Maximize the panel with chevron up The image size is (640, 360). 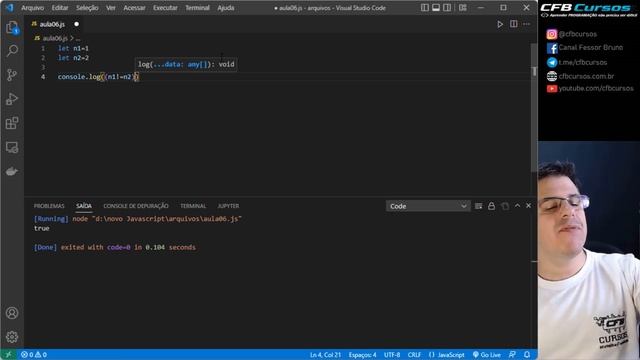[518, 206]
